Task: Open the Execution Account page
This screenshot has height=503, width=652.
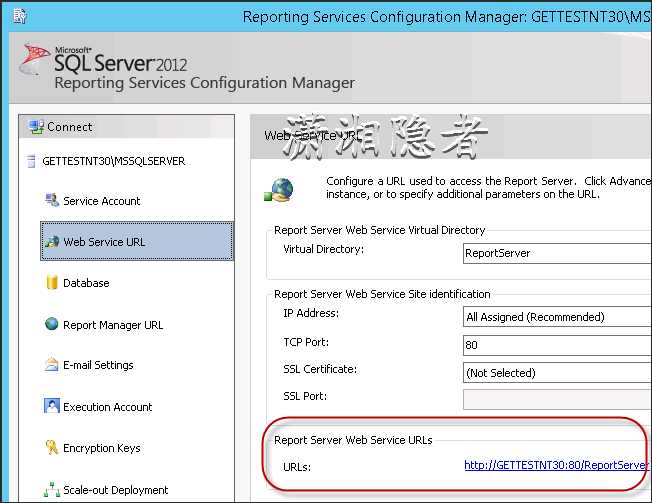Action: 107,407
